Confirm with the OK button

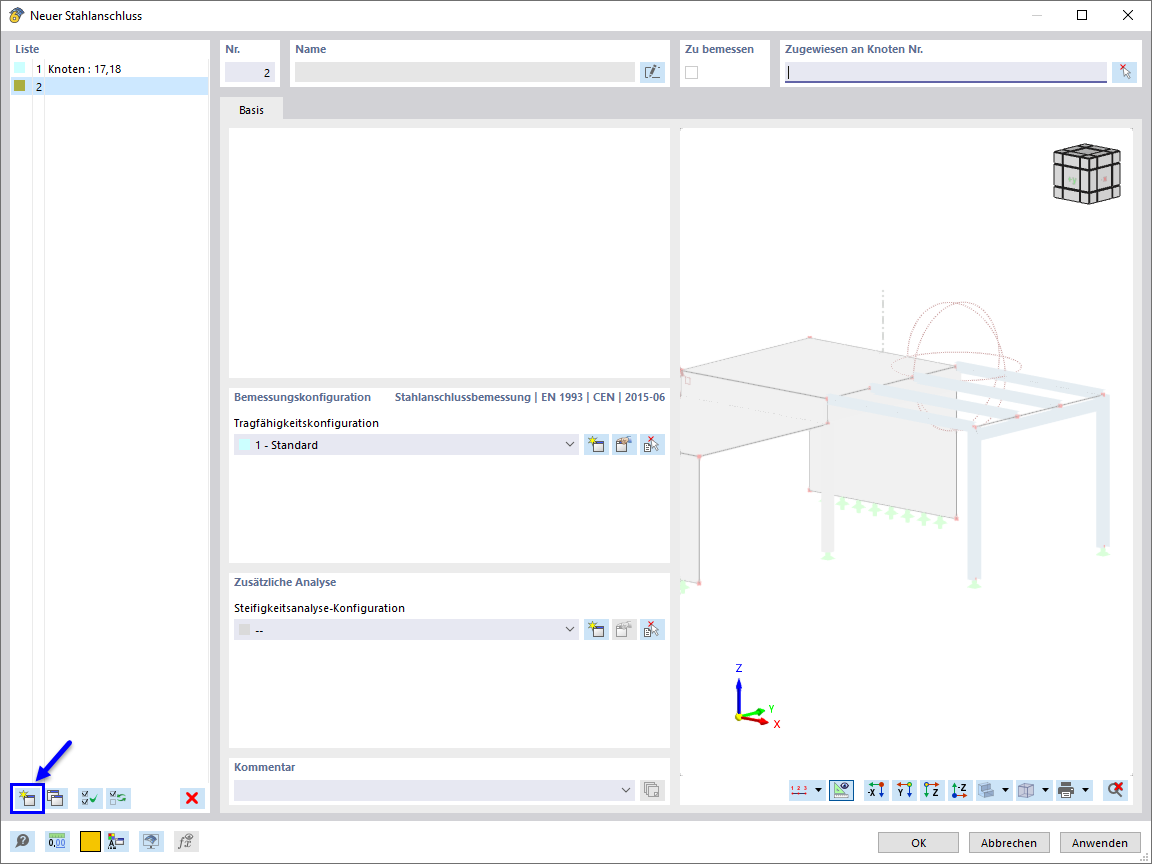pyautogui.click(x=918, y=843)
